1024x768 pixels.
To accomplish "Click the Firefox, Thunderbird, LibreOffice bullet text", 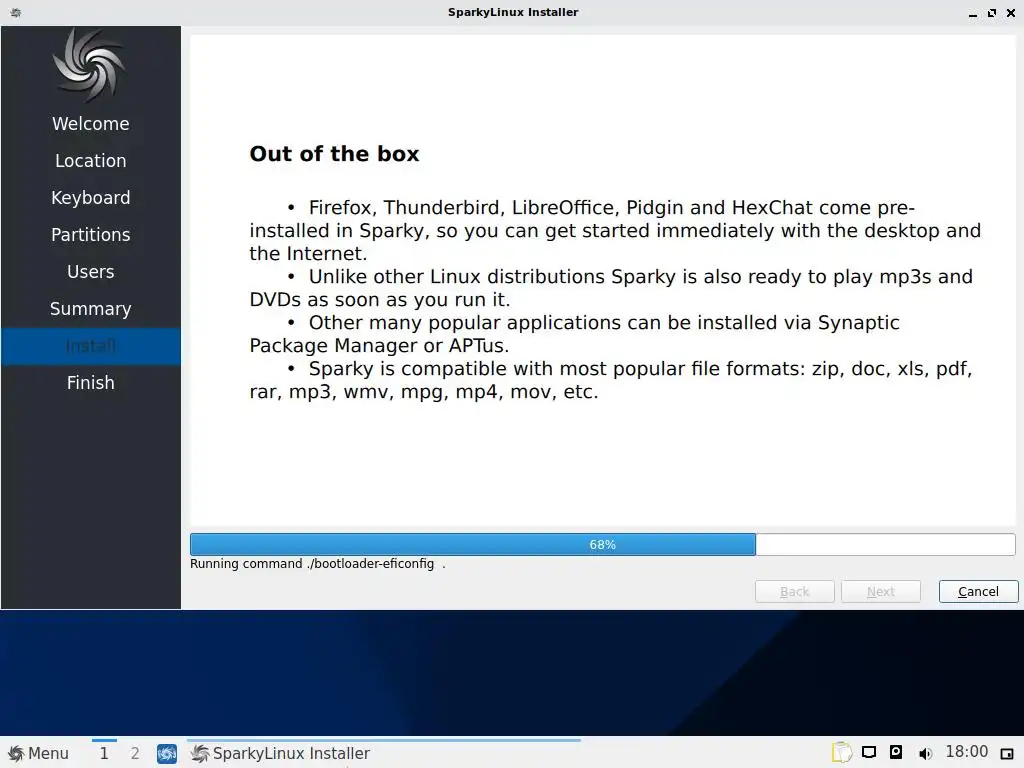I will coord(615,231).
